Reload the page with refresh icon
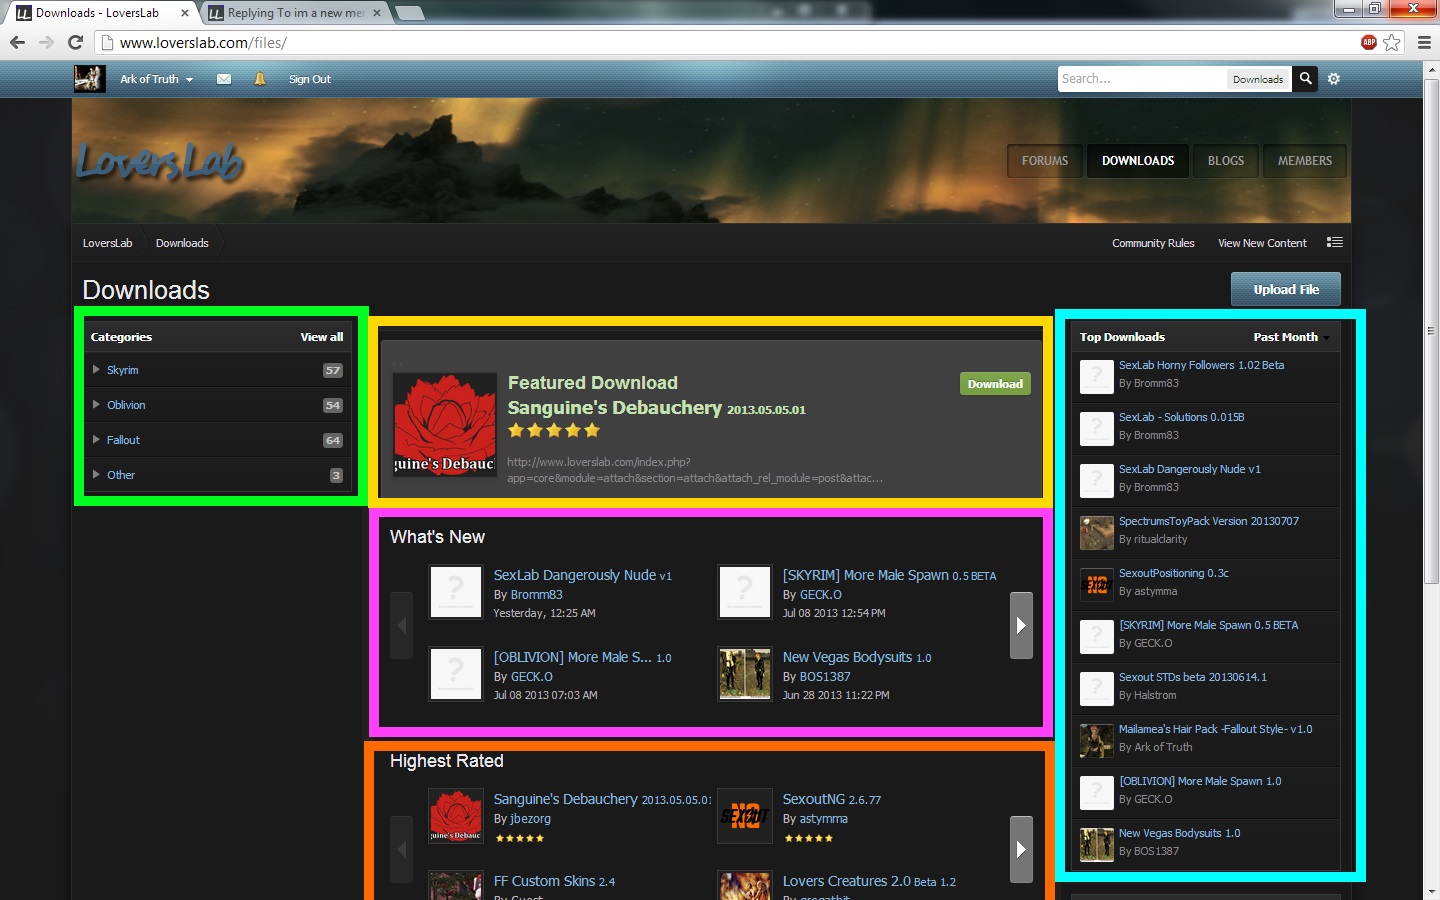 (75, 42)
